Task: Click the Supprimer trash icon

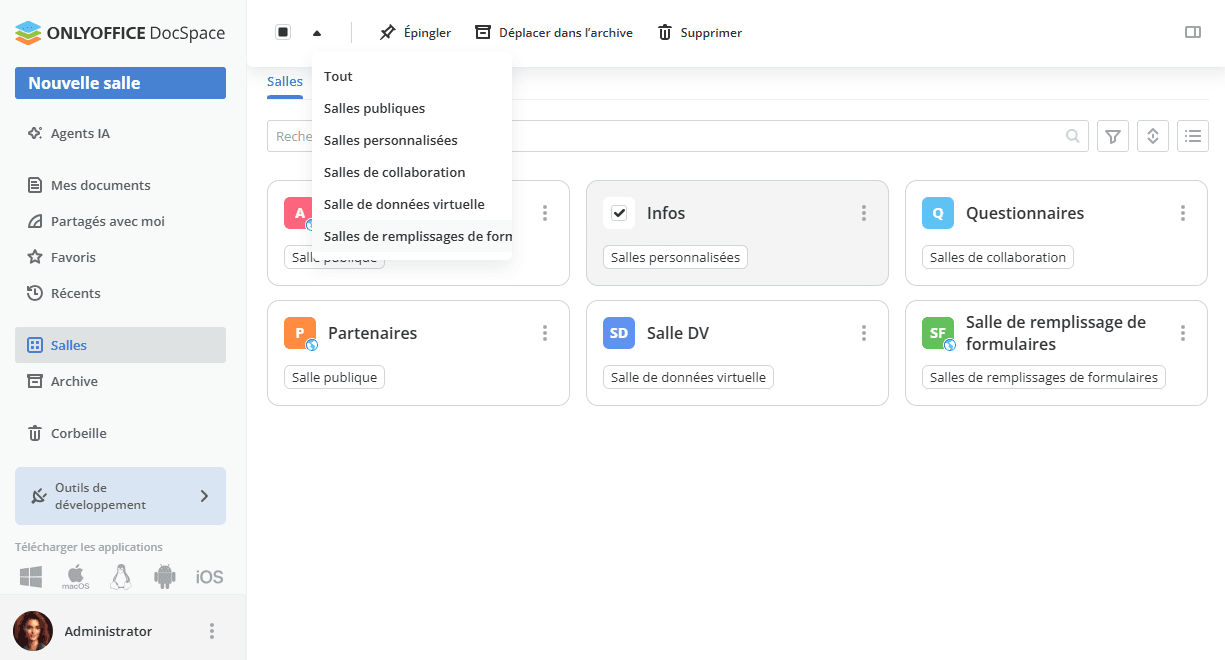Action: click(x=665, y=32)
